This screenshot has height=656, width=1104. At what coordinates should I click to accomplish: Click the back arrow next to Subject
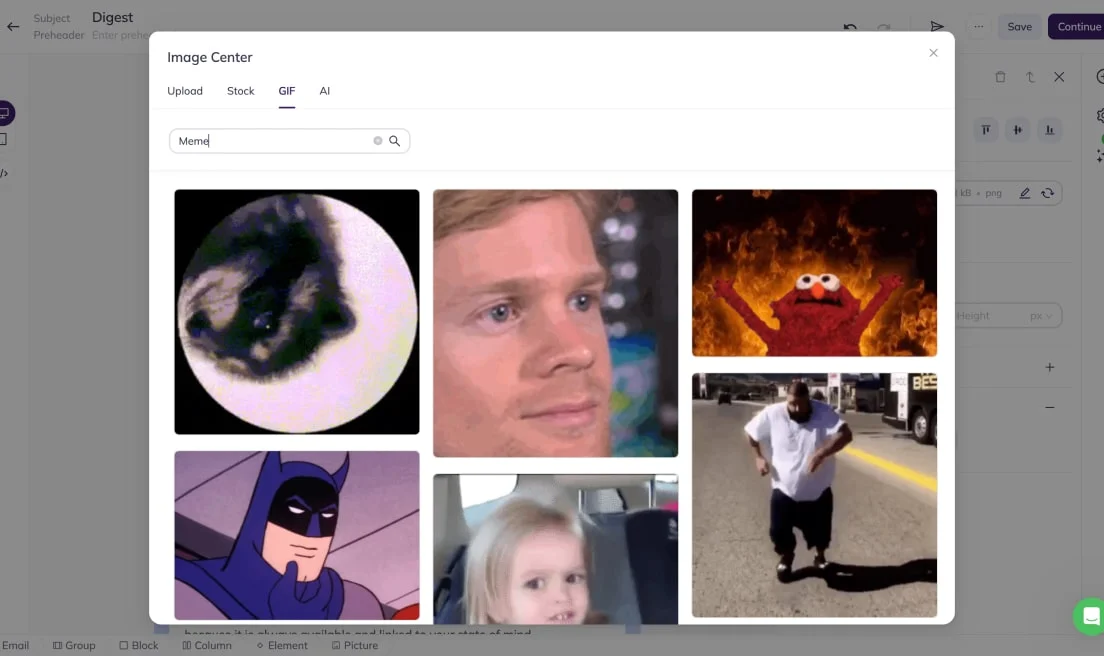coord(13,27)
